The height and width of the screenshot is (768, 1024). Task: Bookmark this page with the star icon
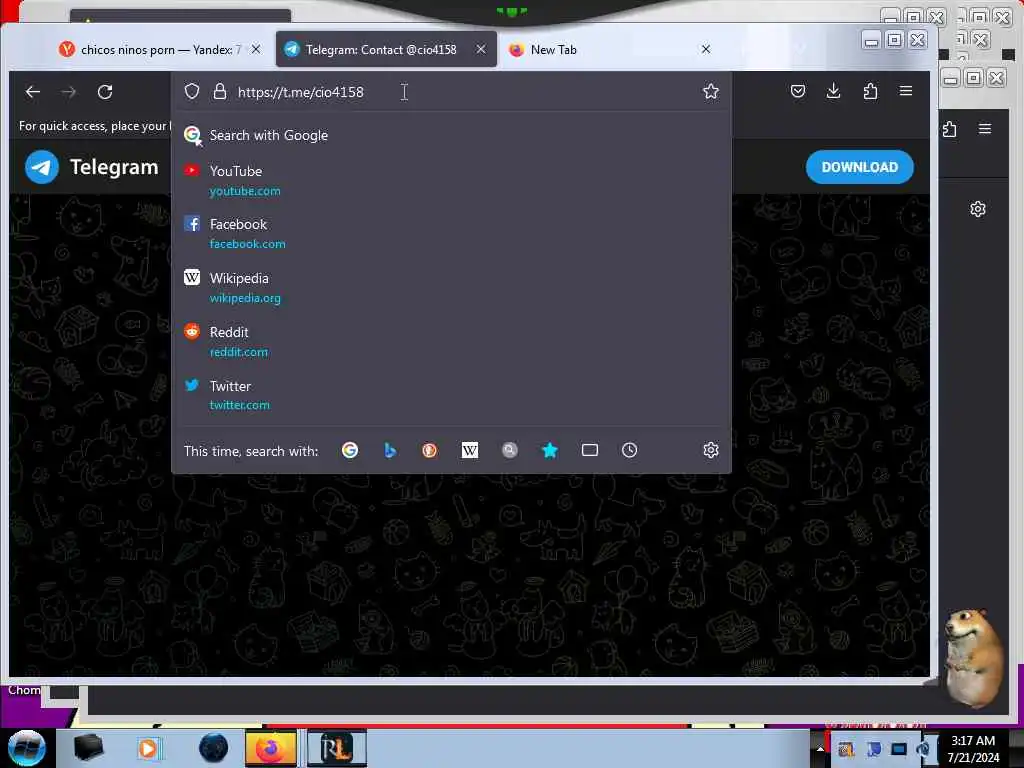click(711, 91)
